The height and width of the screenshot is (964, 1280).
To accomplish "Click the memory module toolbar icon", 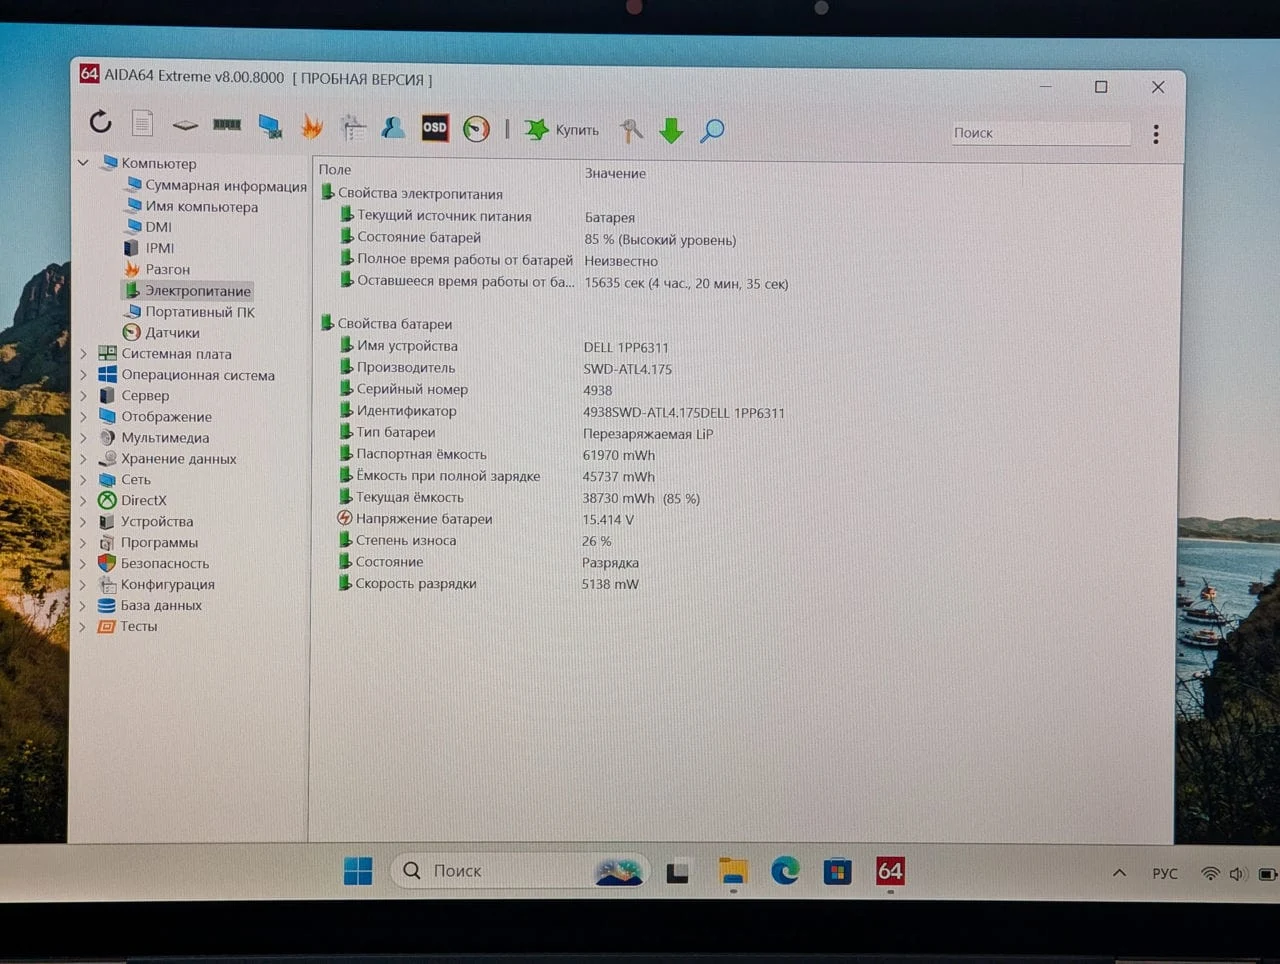I will pyautogui.click(x=227, y=124).
